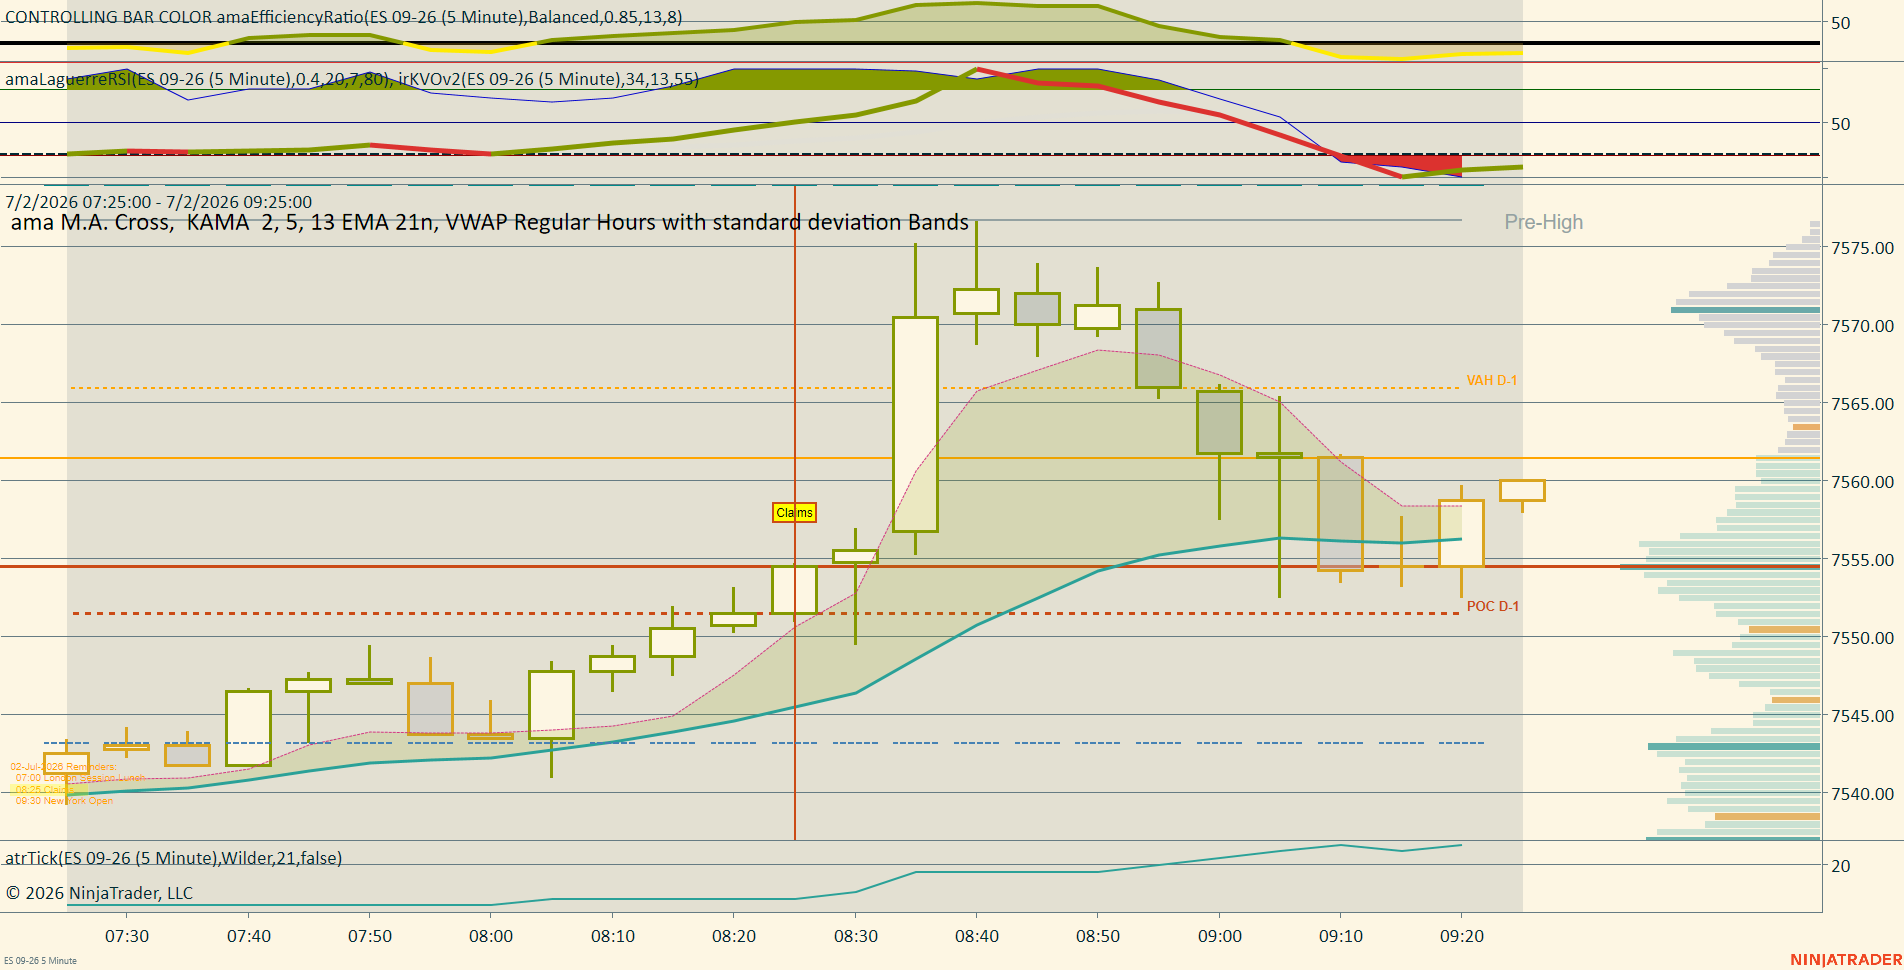Click the 09:20 time axis label

[1462, 936]
